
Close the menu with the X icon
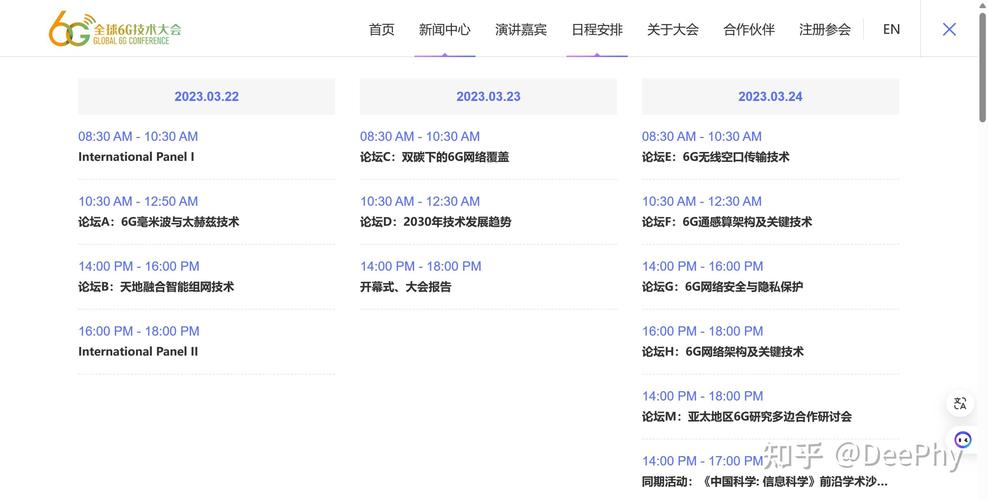949,29
